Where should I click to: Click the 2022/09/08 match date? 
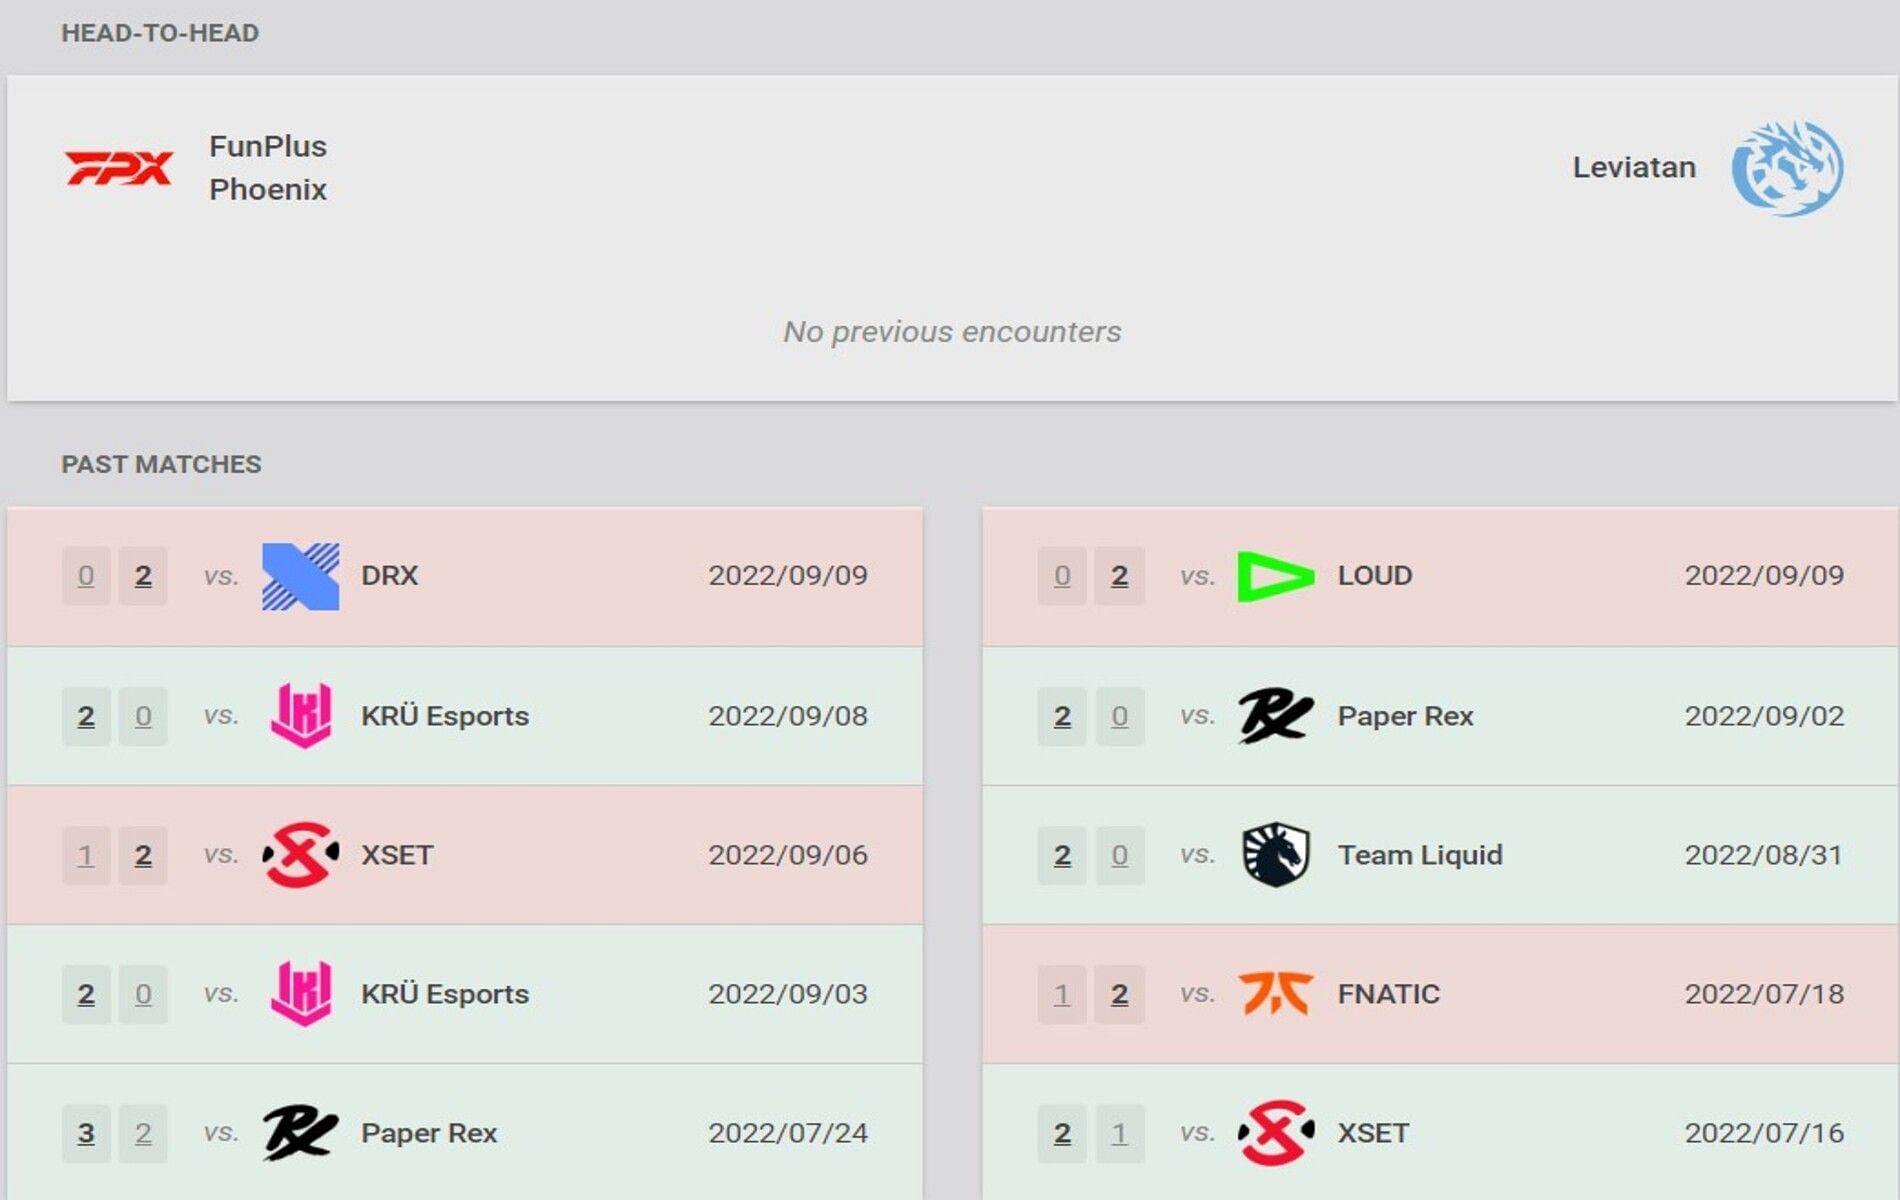pos(788,716)
